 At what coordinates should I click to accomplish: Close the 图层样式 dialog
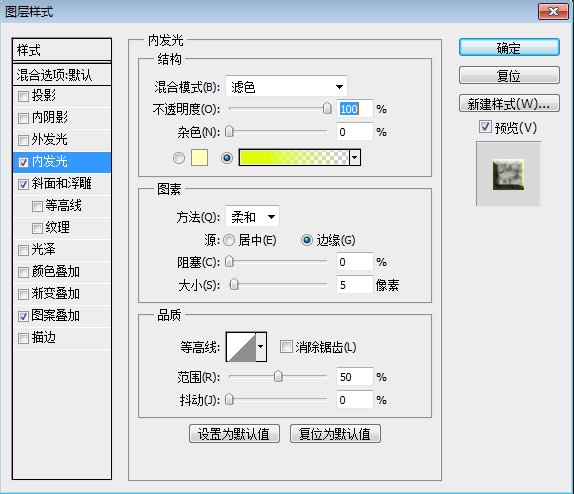point(553,12)
